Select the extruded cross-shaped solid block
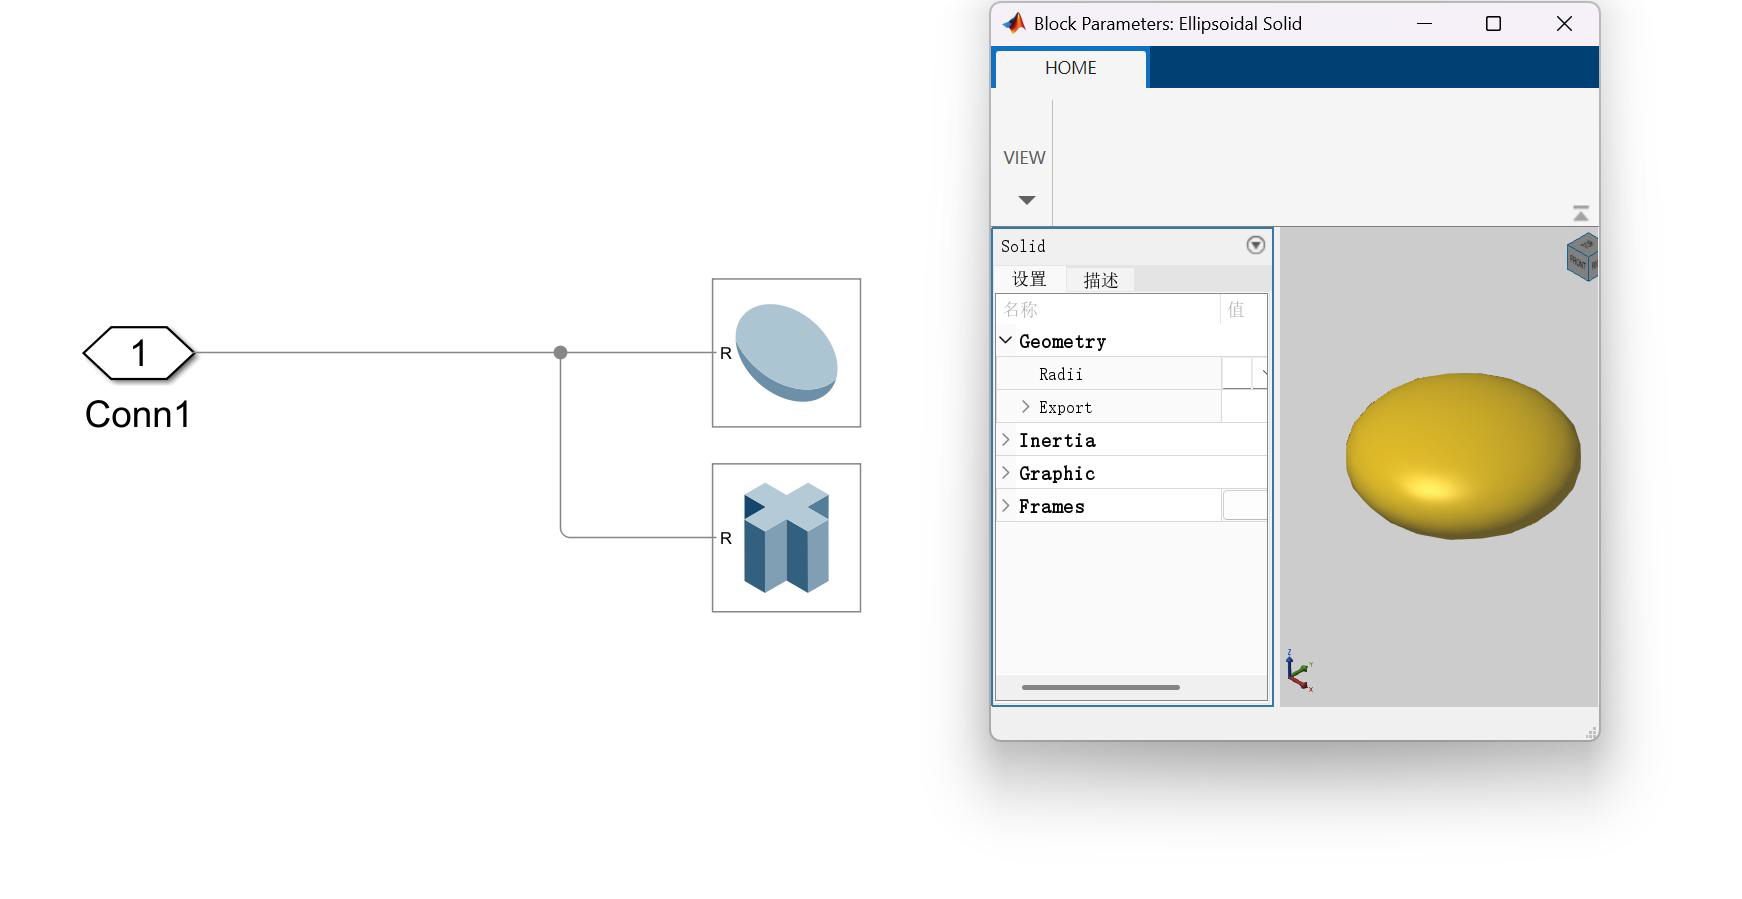This screenshot has height=899, width=1742. [x=786, y=538]
